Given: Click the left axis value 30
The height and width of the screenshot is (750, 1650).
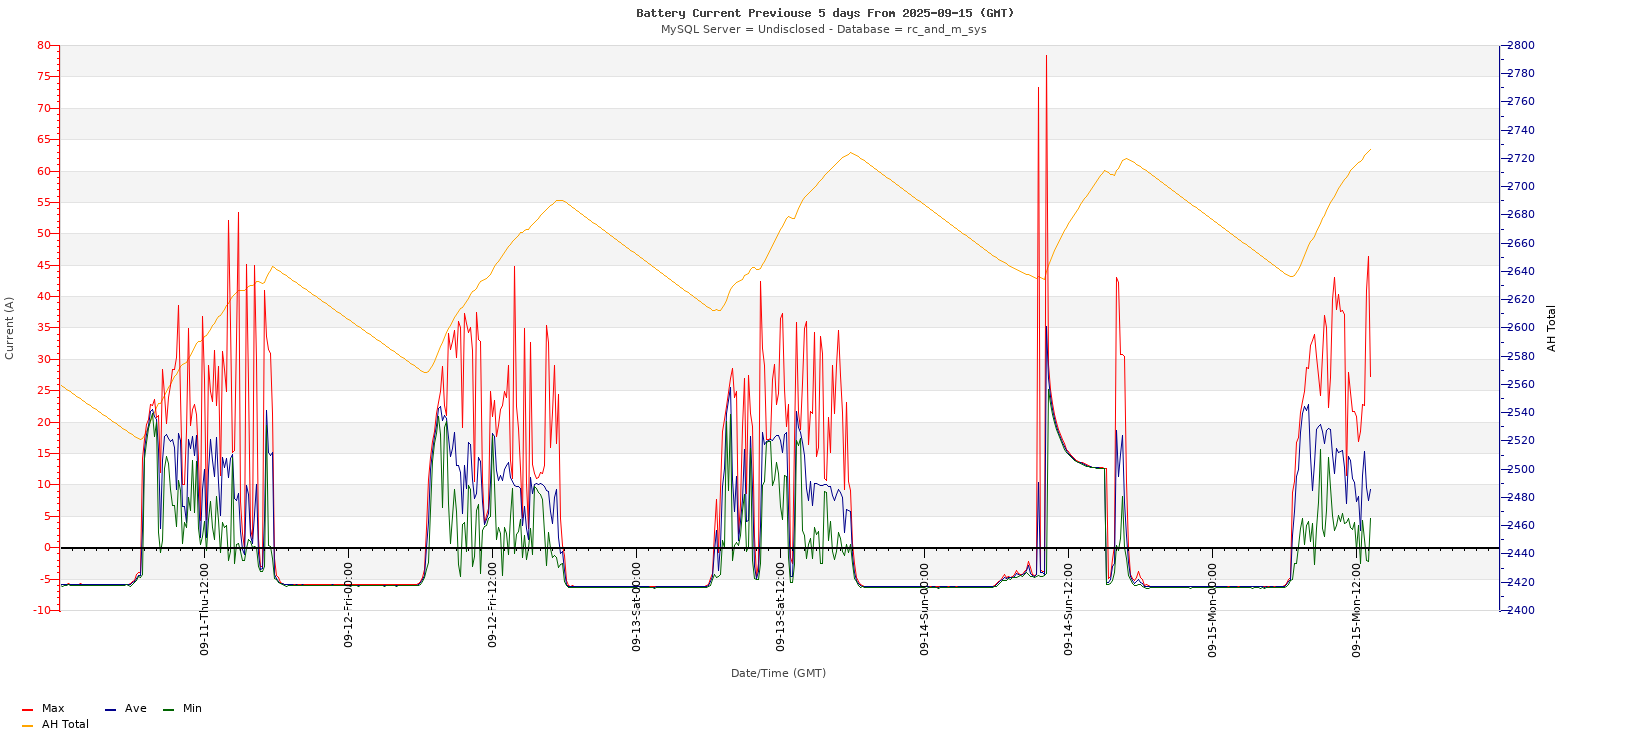Looking at the screenshot, I should (x=43, y=359).
